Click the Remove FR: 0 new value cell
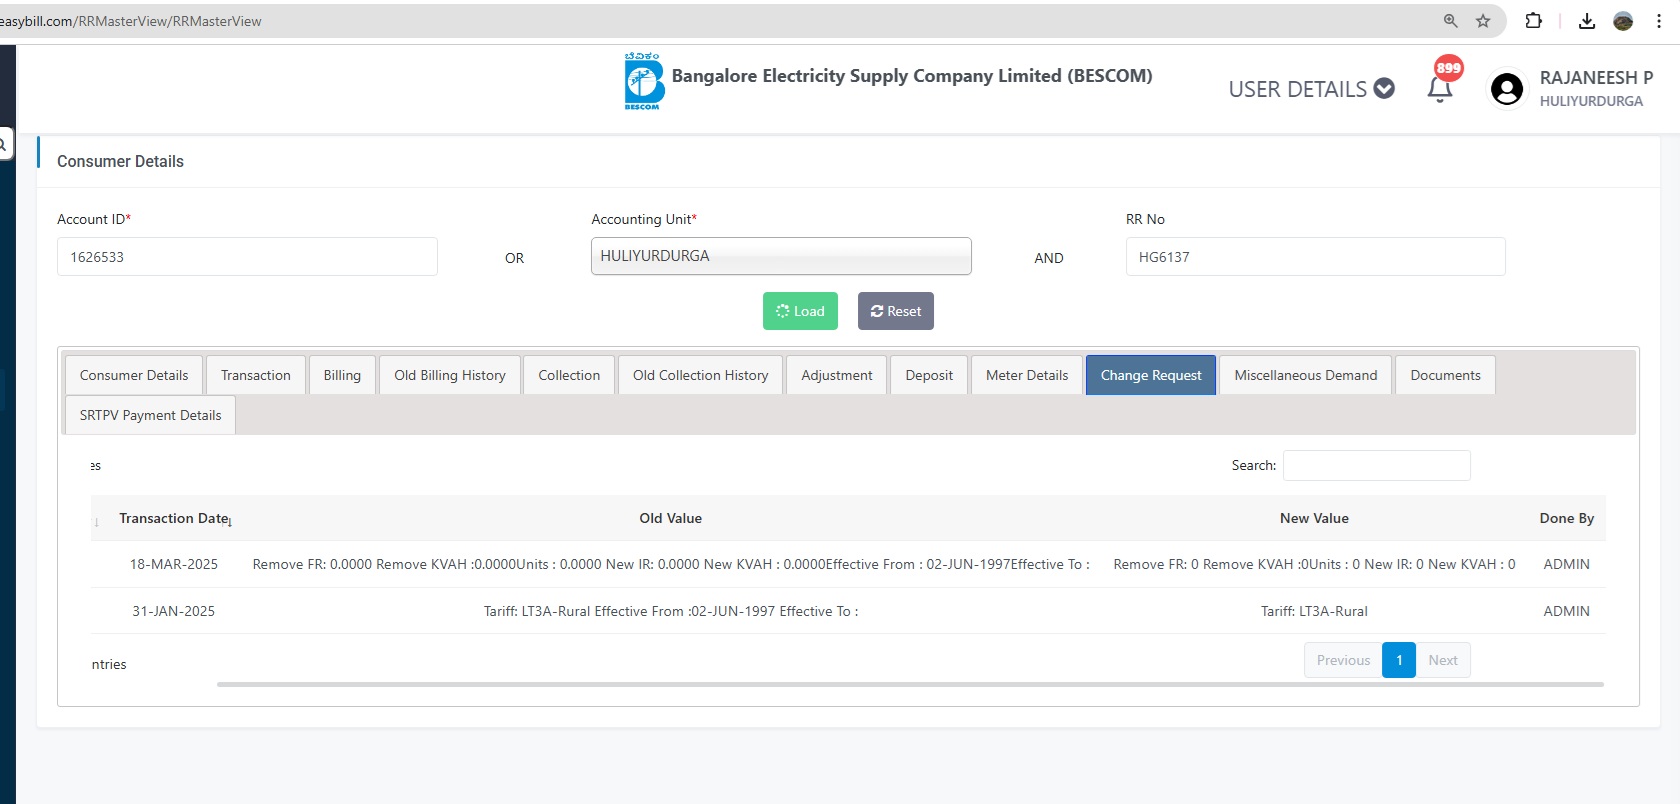 [x=1314, y=564]
